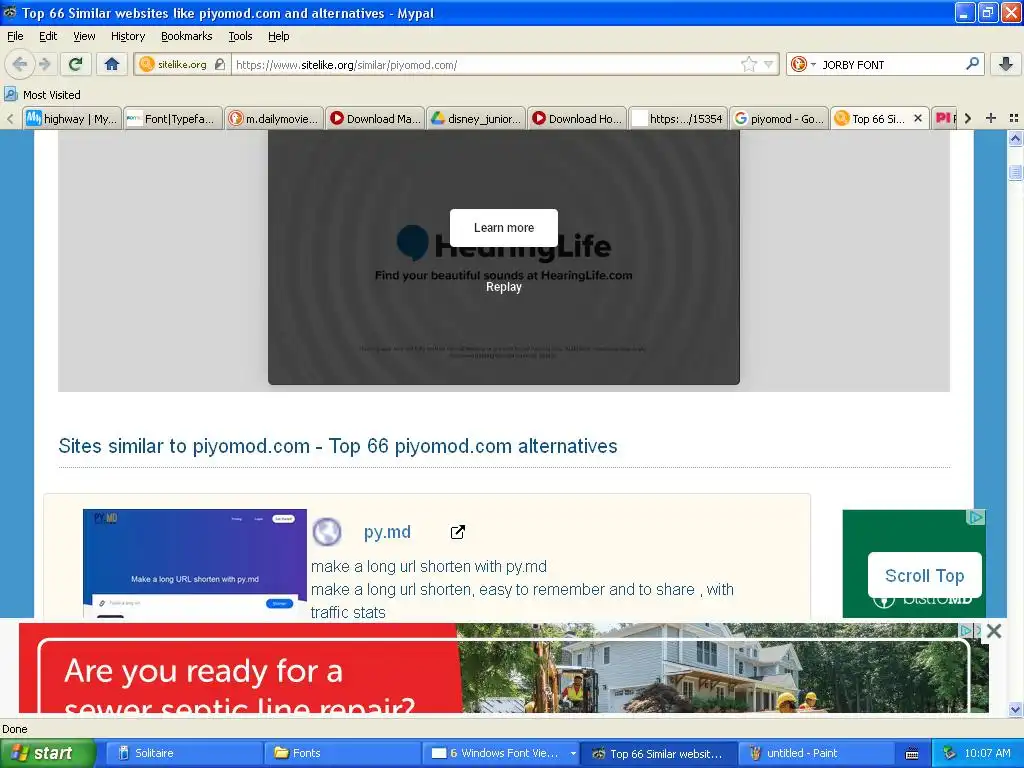
Task: Open the search engine selector dropdown
Action: click(x=803, y=64)
